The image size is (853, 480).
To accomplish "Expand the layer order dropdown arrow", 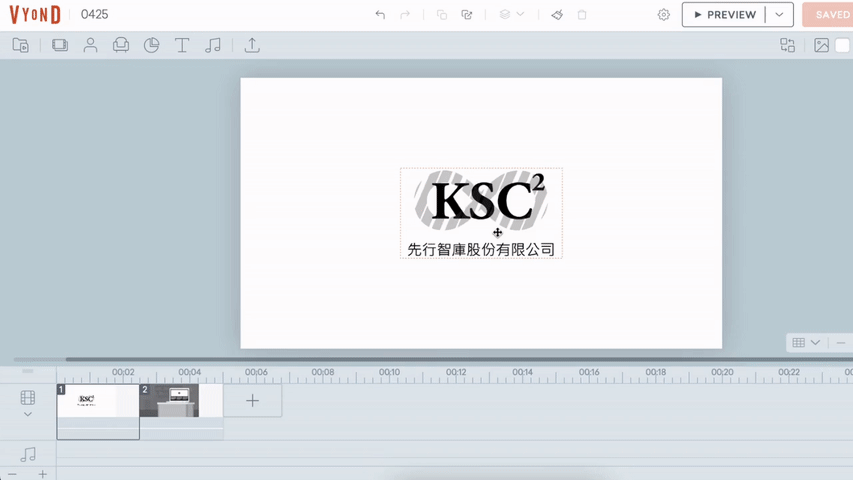I will (x=521, y=14).
